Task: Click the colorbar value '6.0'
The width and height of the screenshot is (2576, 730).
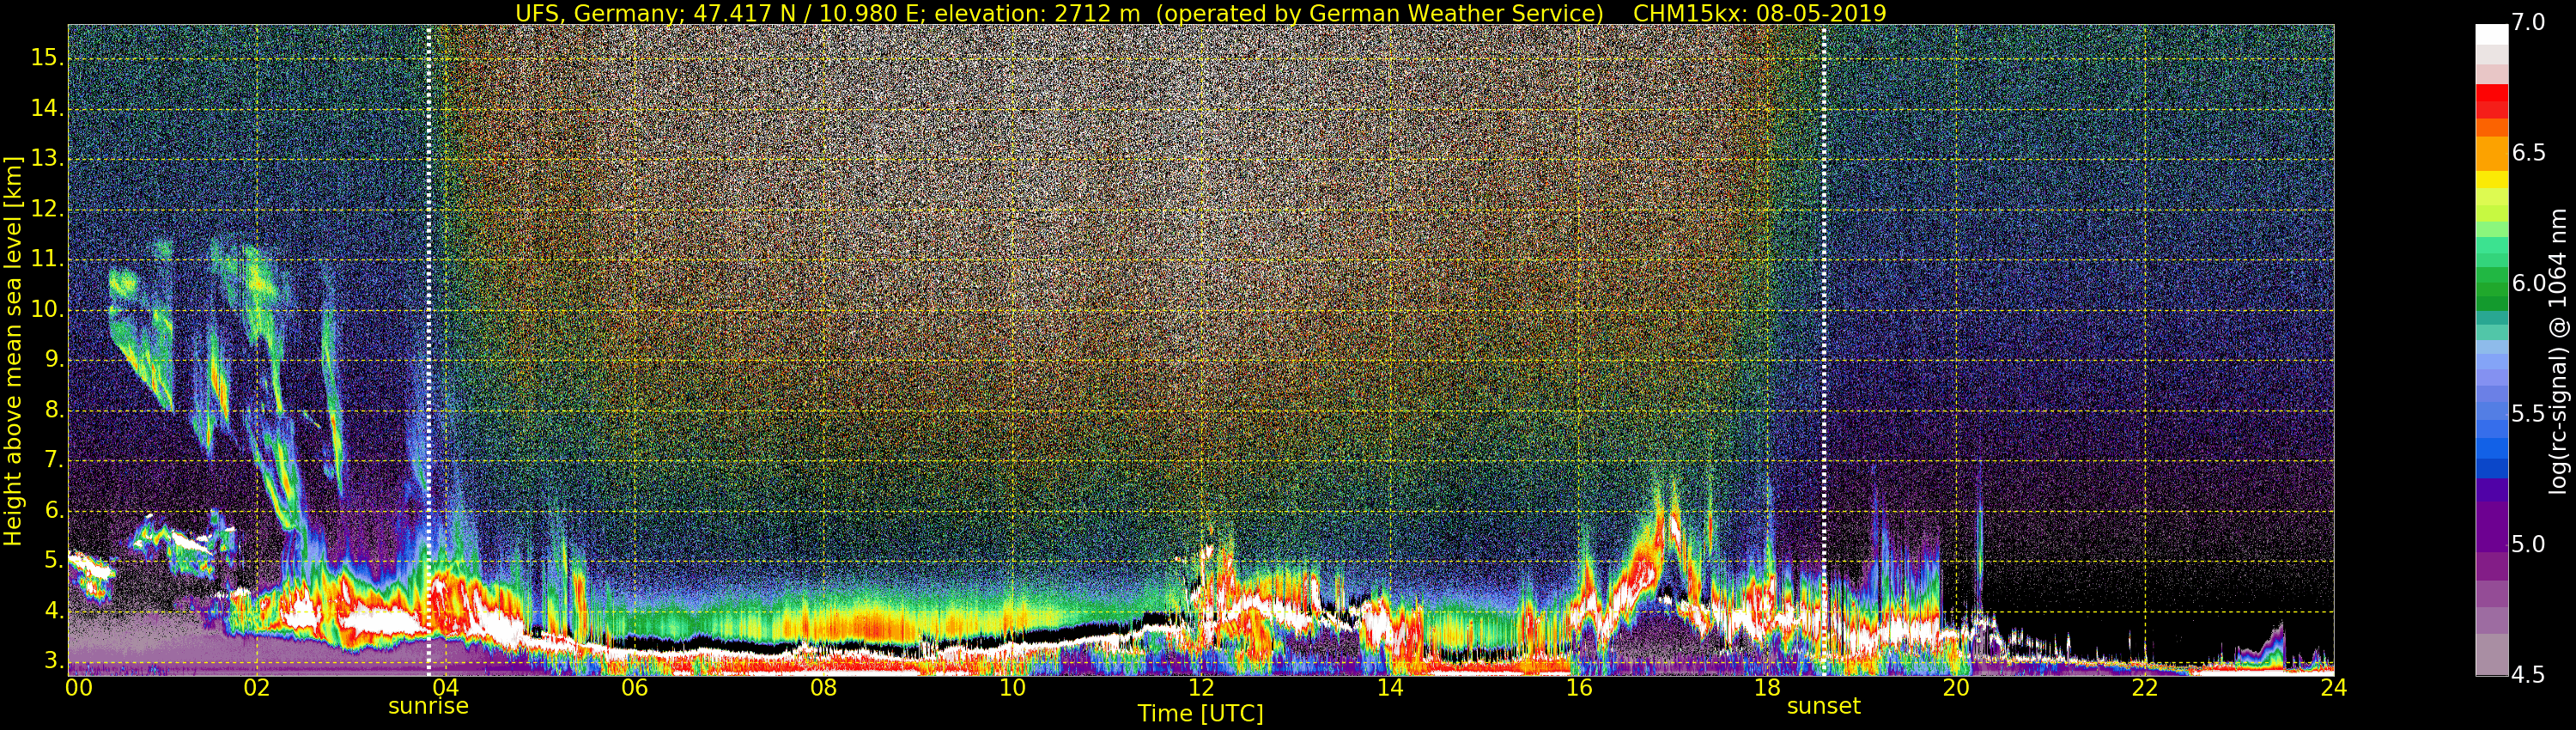Action: coord(2529,283)
